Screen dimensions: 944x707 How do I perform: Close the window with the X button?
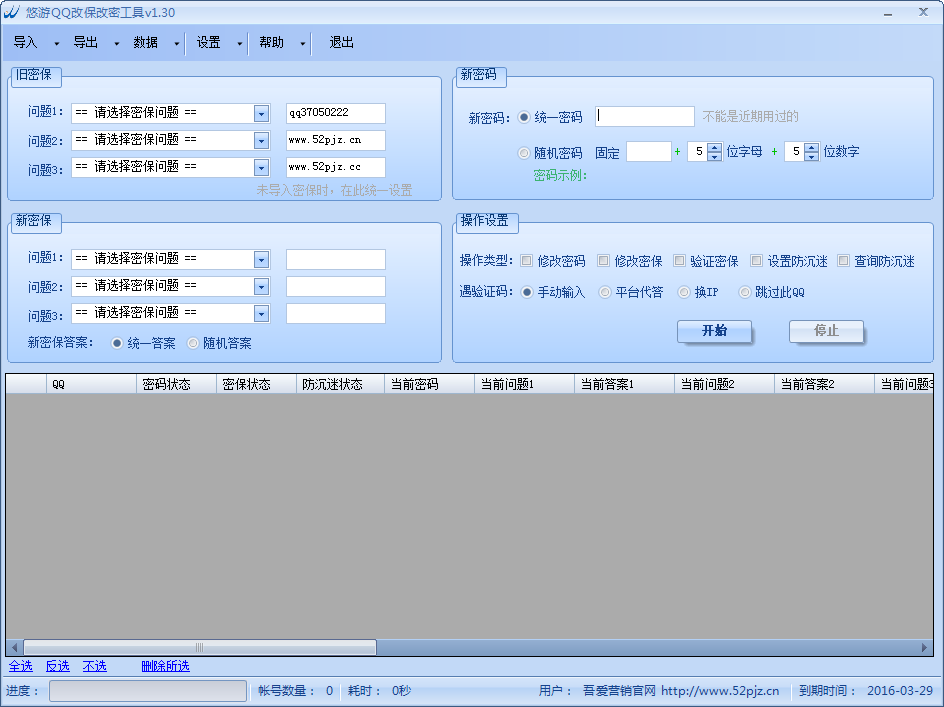(923, 12)
